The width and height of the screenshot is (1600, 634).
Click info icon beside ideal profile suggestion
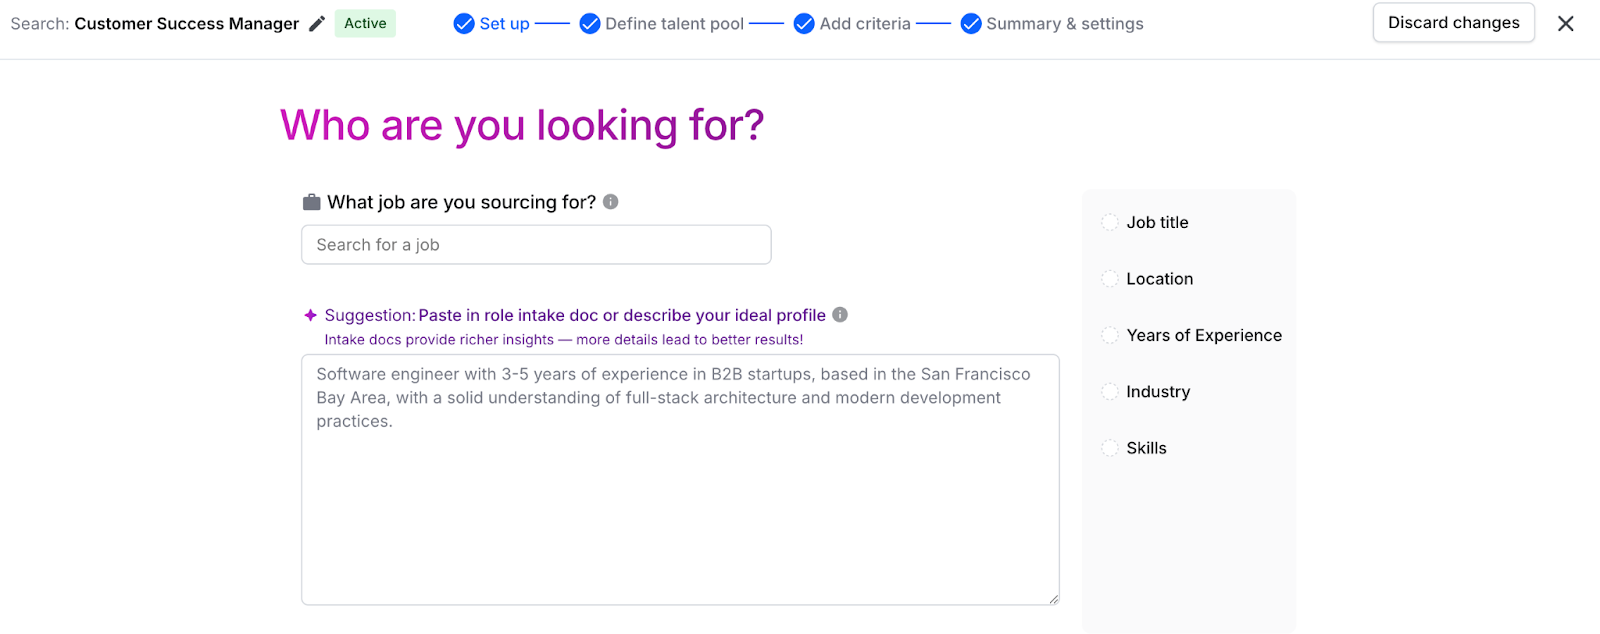840,315
